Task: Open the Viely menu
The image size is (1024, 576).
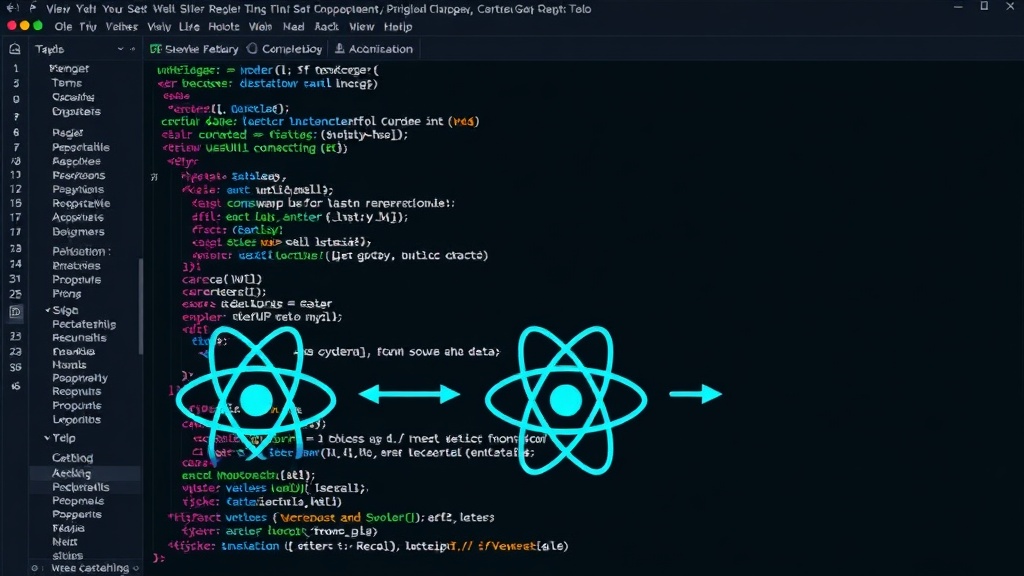Action: click(x=159, y=27)
